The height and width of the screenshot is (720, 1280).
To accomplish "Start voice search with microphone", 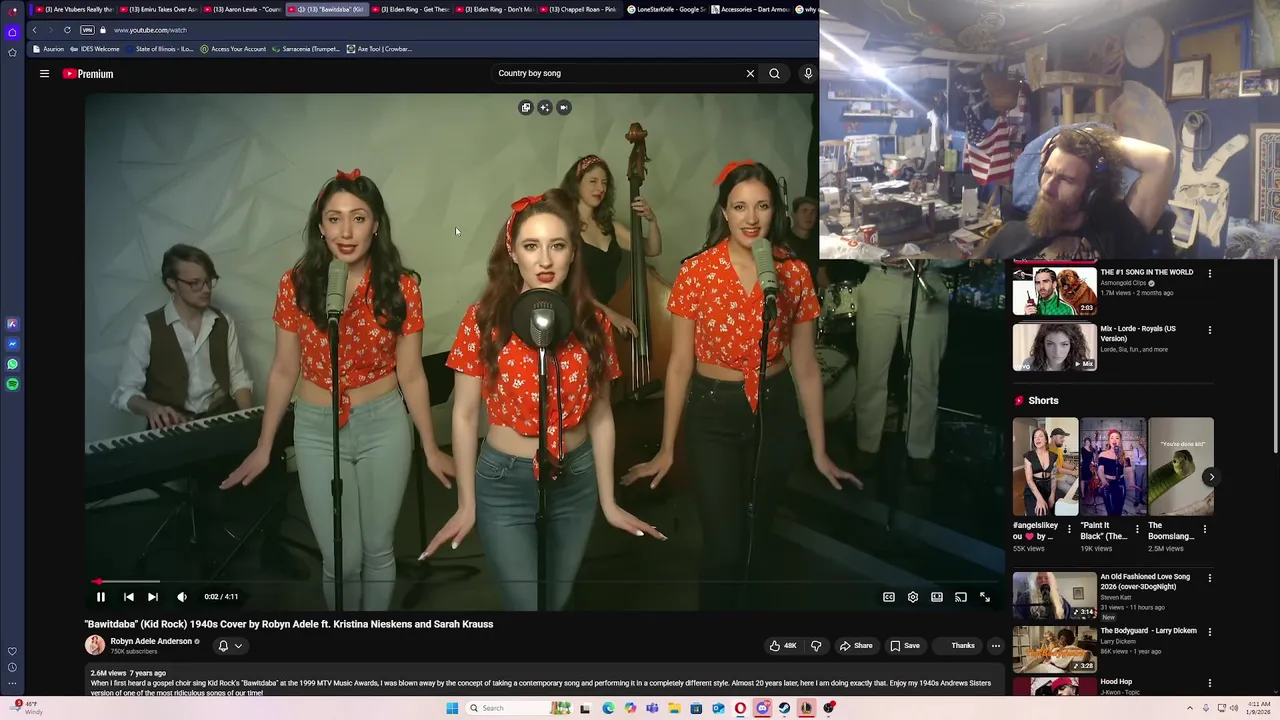I will coord(808,73).
